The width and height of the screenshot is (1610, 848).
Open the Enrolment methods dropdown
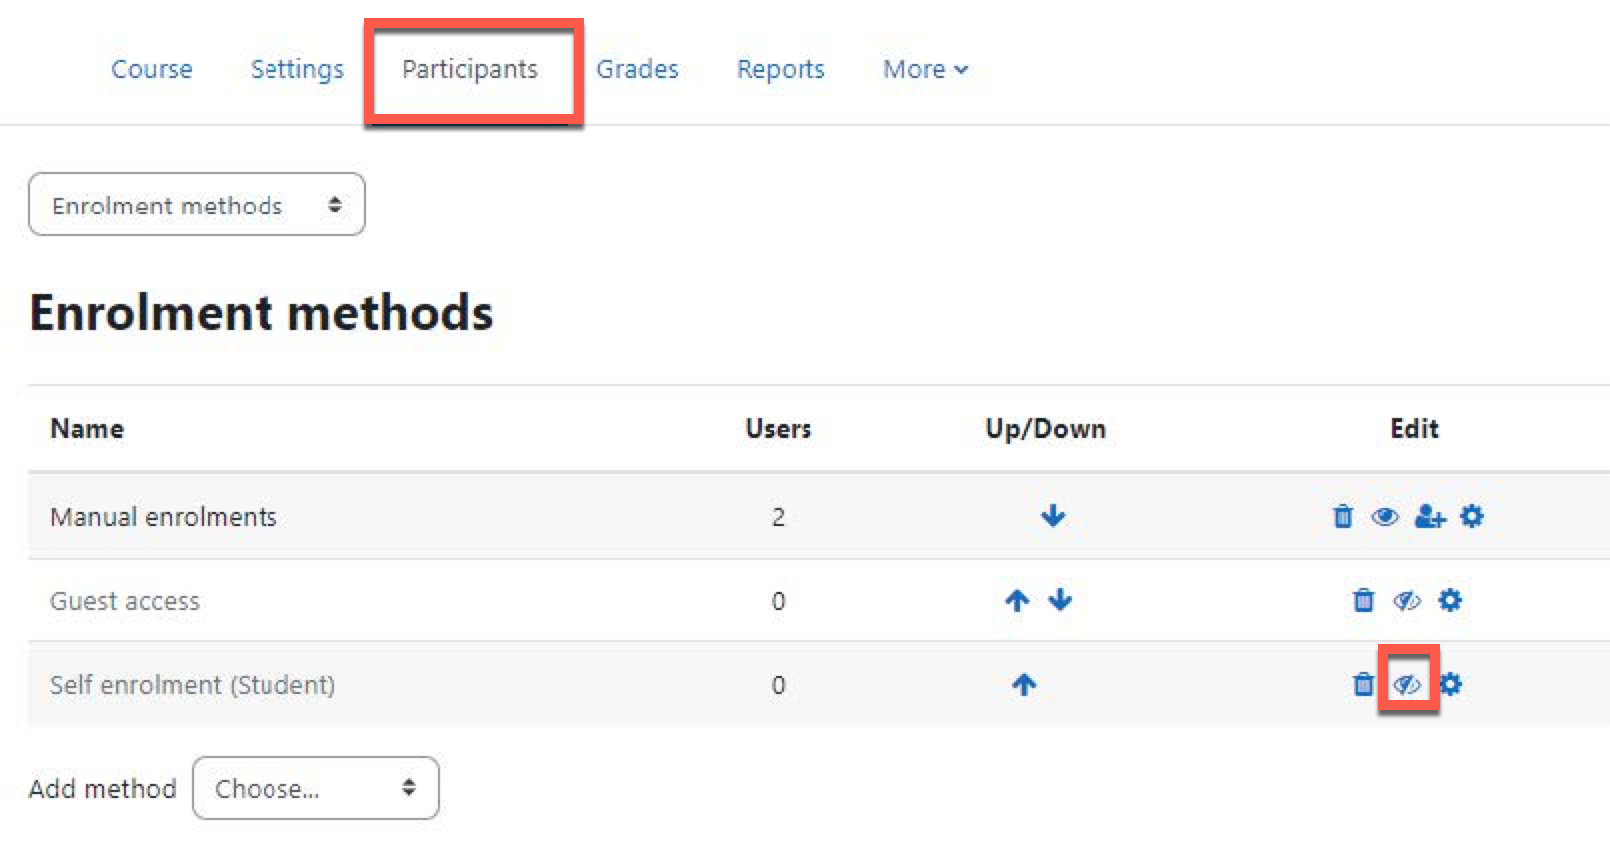[x=197, y=205]
